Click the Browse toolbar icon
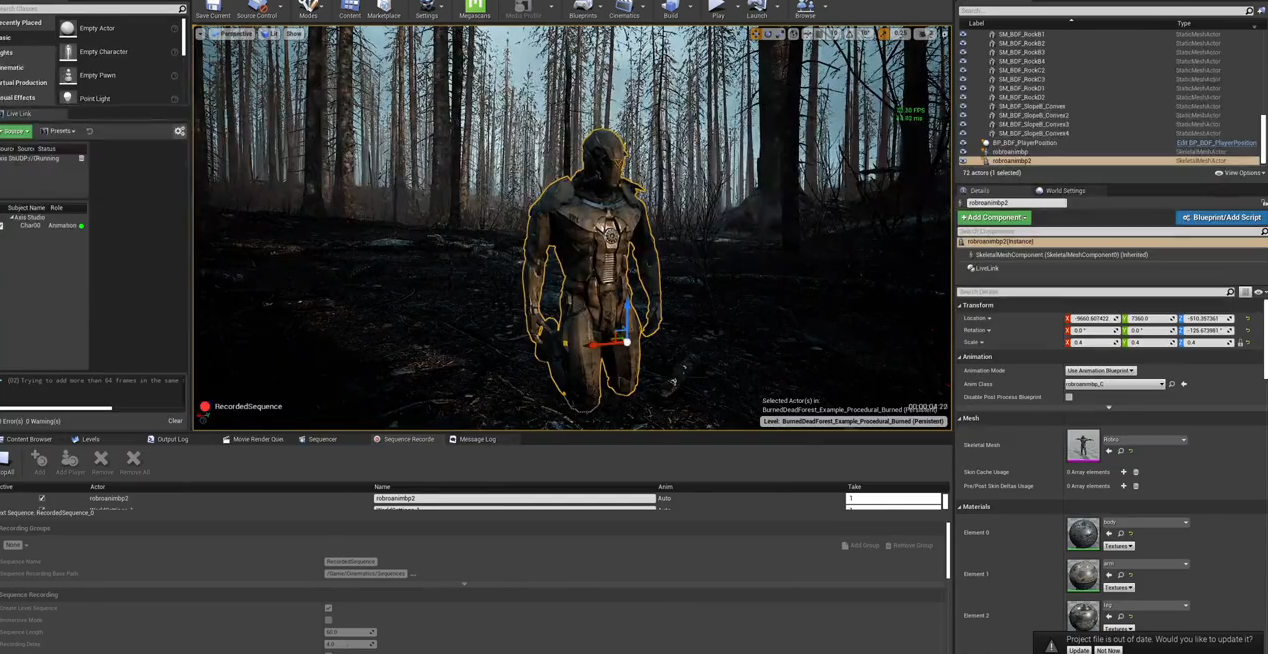The width and height of the screenshot is (1268, 654). [x=805, y=9]
